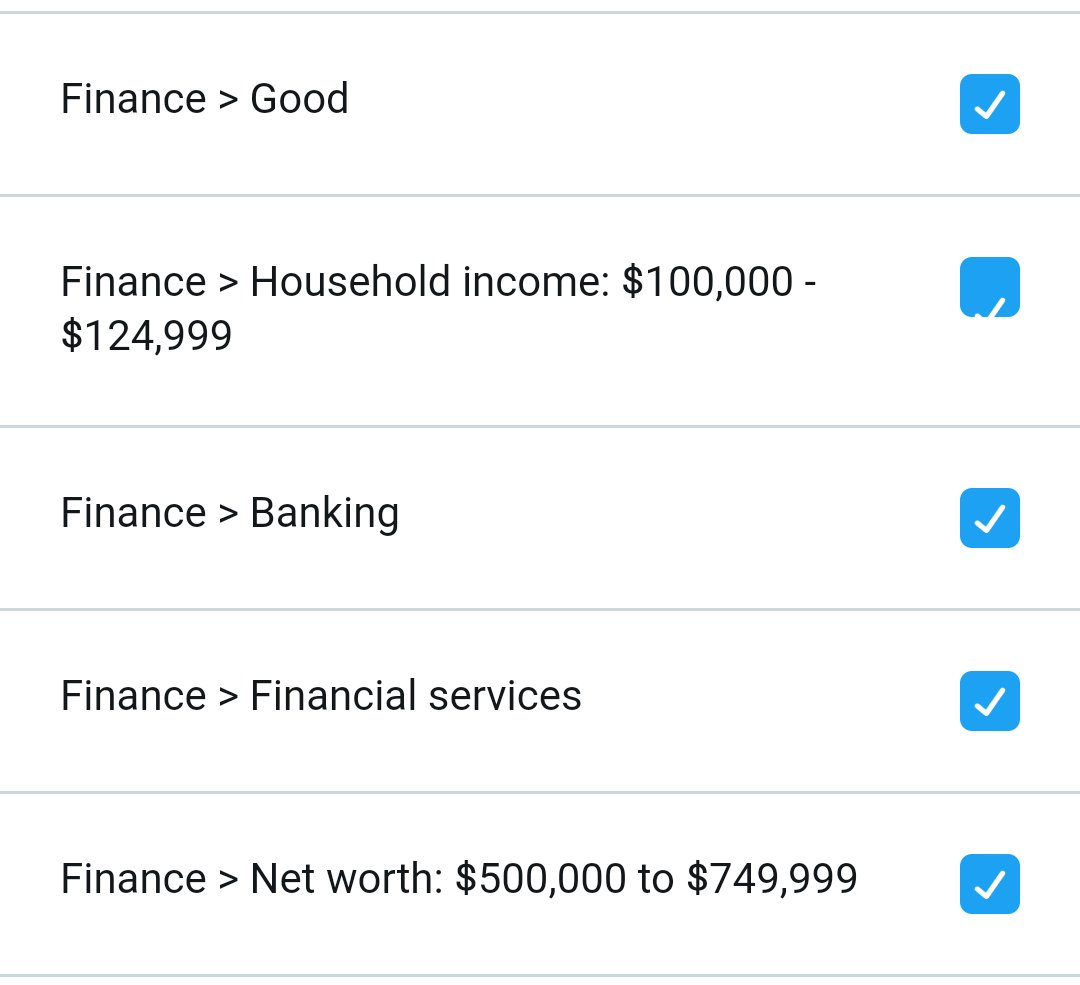Untick the Net worth $500,000 to $749,999 checkbox
Screen dimensions: 1080x985
tap(990, 884)
